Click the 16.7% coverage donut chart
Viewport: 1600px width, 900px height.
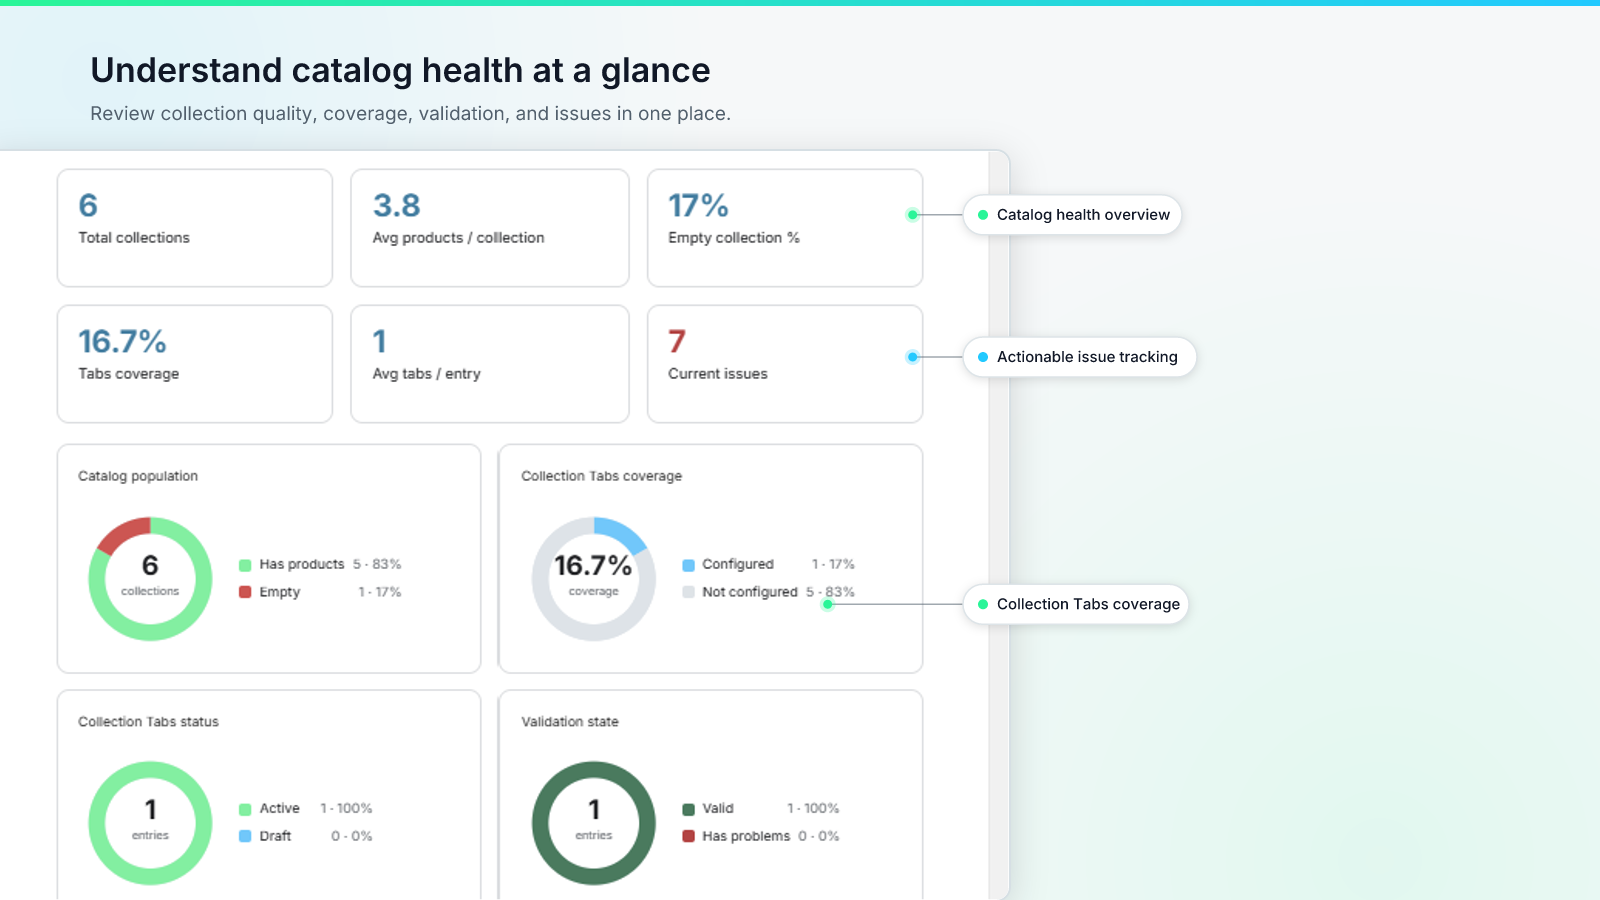[593, 578]
